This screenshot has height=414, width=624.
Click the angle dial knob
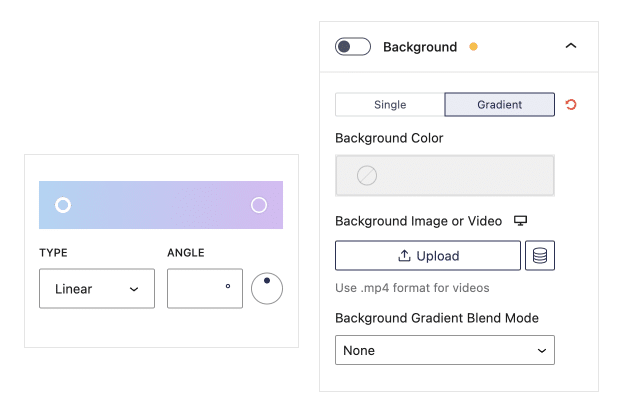(267, 281)
